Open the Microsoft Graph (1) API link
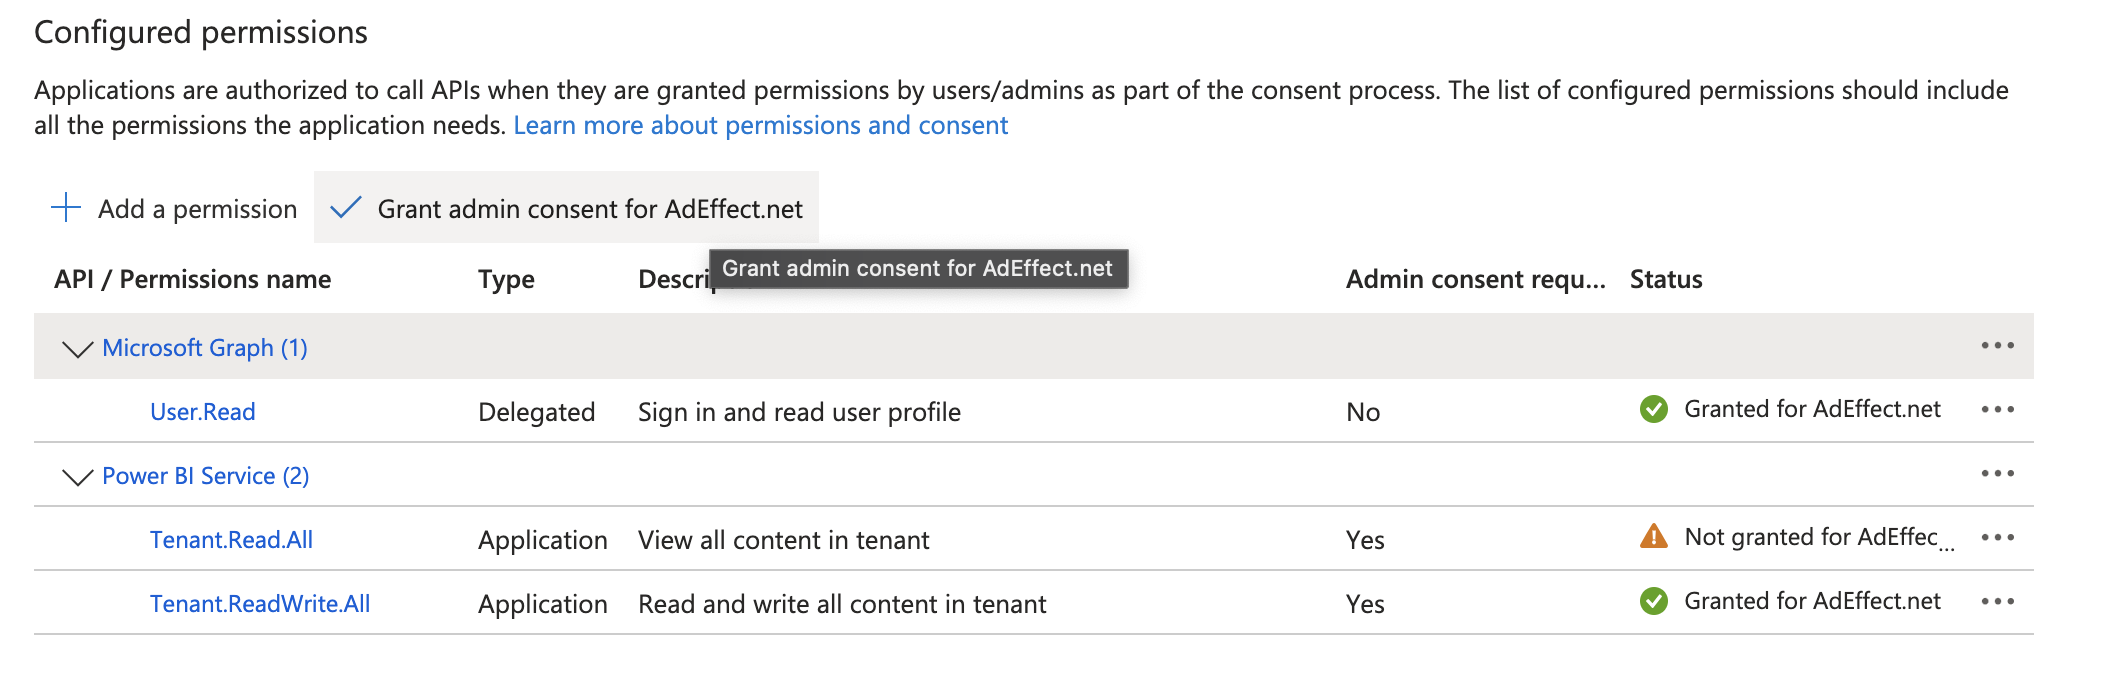 point(205,348)
